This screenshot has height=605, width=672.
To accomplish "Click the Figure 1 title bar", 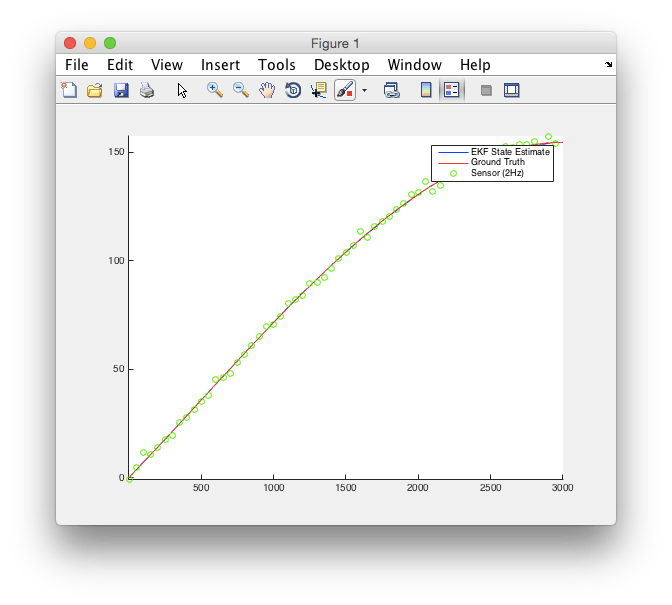I will pos(335,43).
